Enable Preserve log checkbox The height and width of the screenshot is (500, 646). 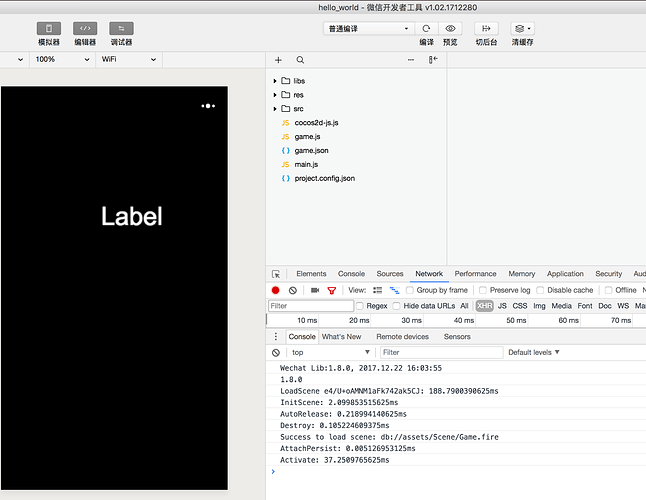click(483, 290)
